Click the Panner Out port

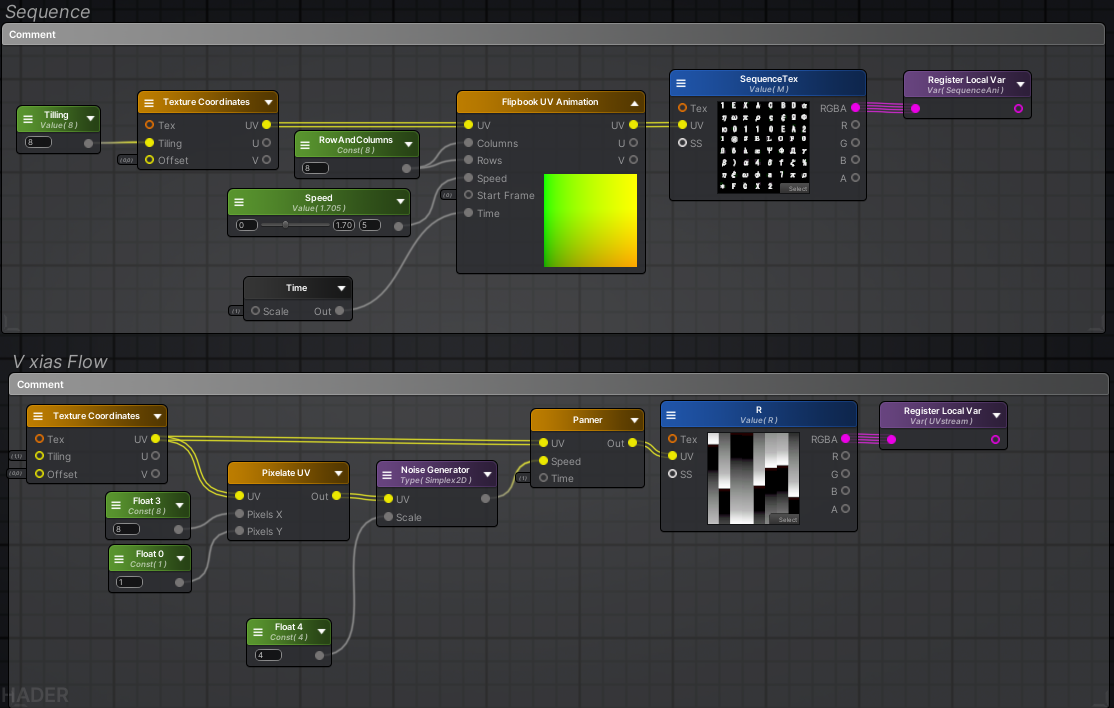pyautogui.click(x=632, y=443)
